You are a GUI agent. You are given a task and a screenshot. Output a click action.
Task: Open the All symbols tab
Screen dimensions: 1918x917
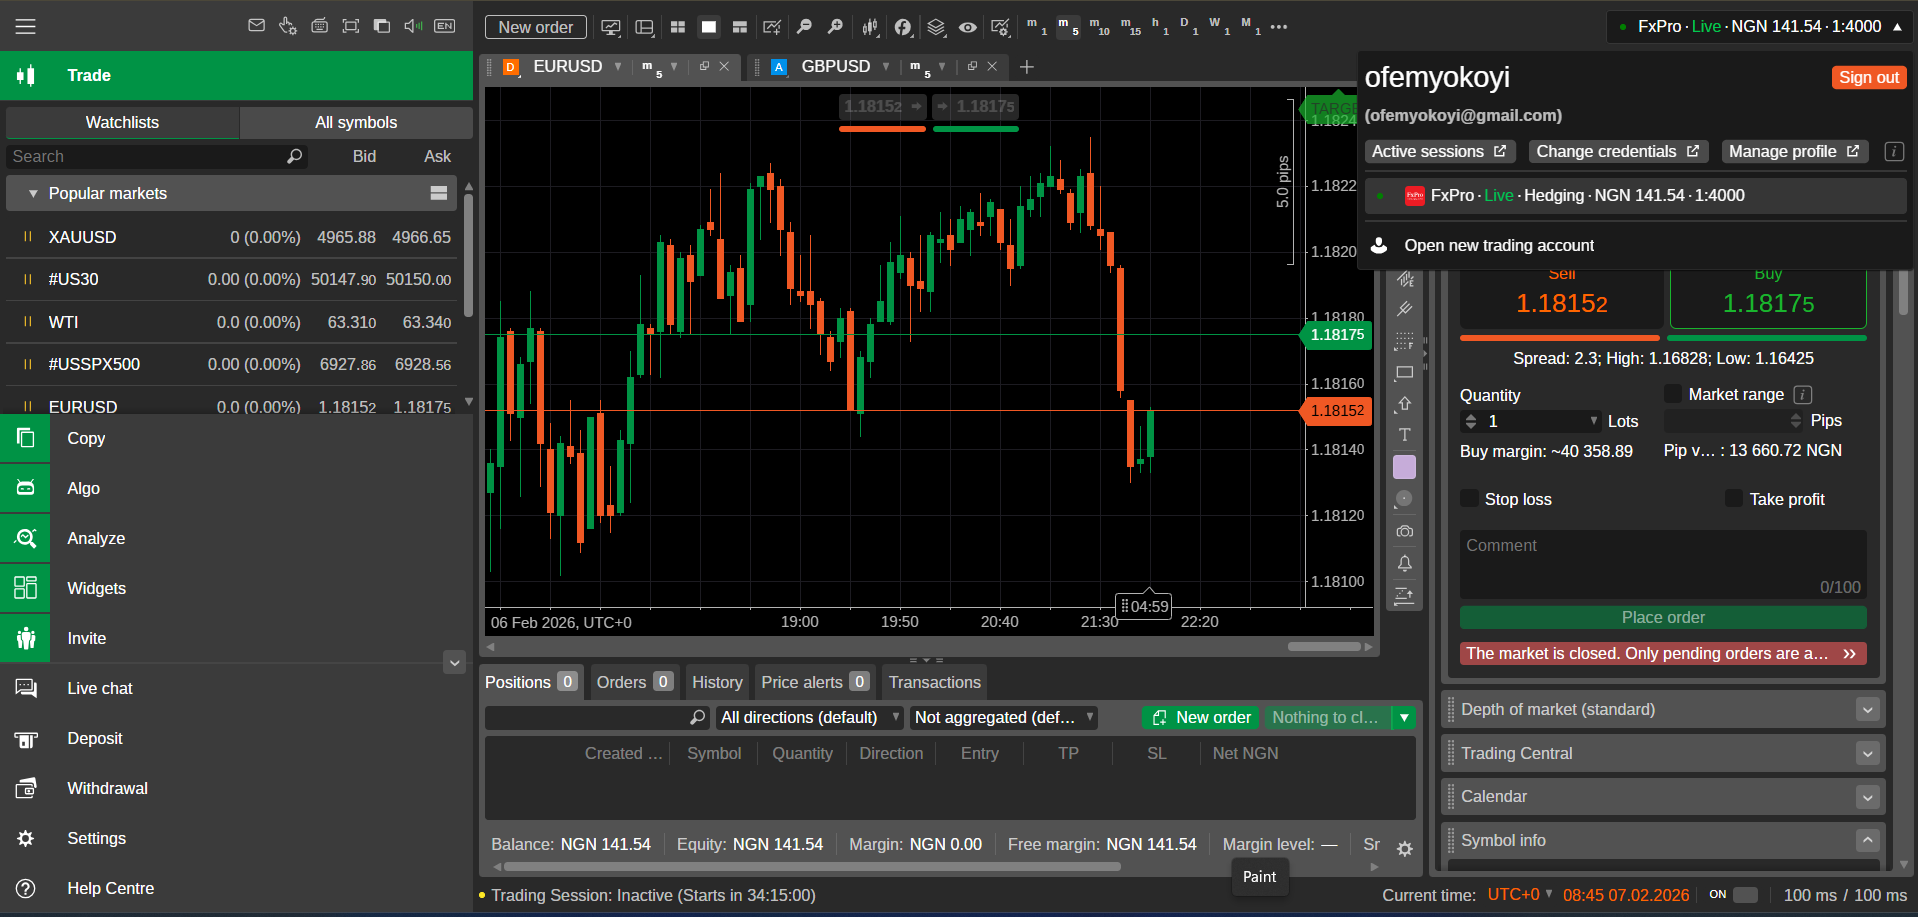(356, 122)
